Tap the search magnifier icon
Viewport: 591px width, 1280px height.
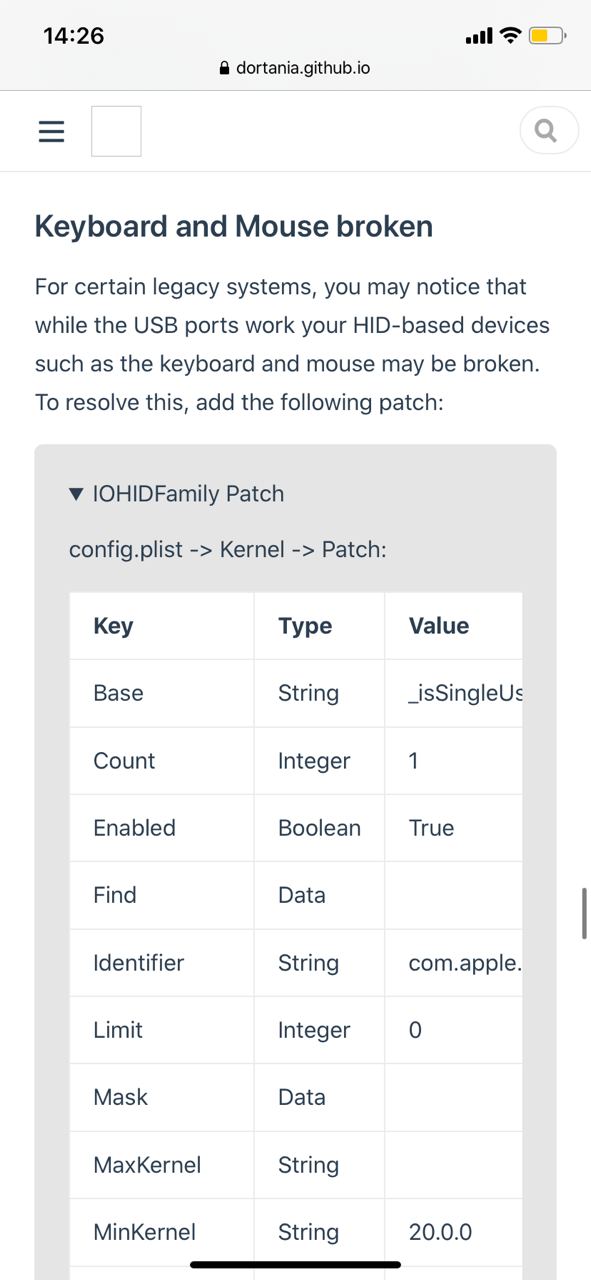[x=547, y=131]
